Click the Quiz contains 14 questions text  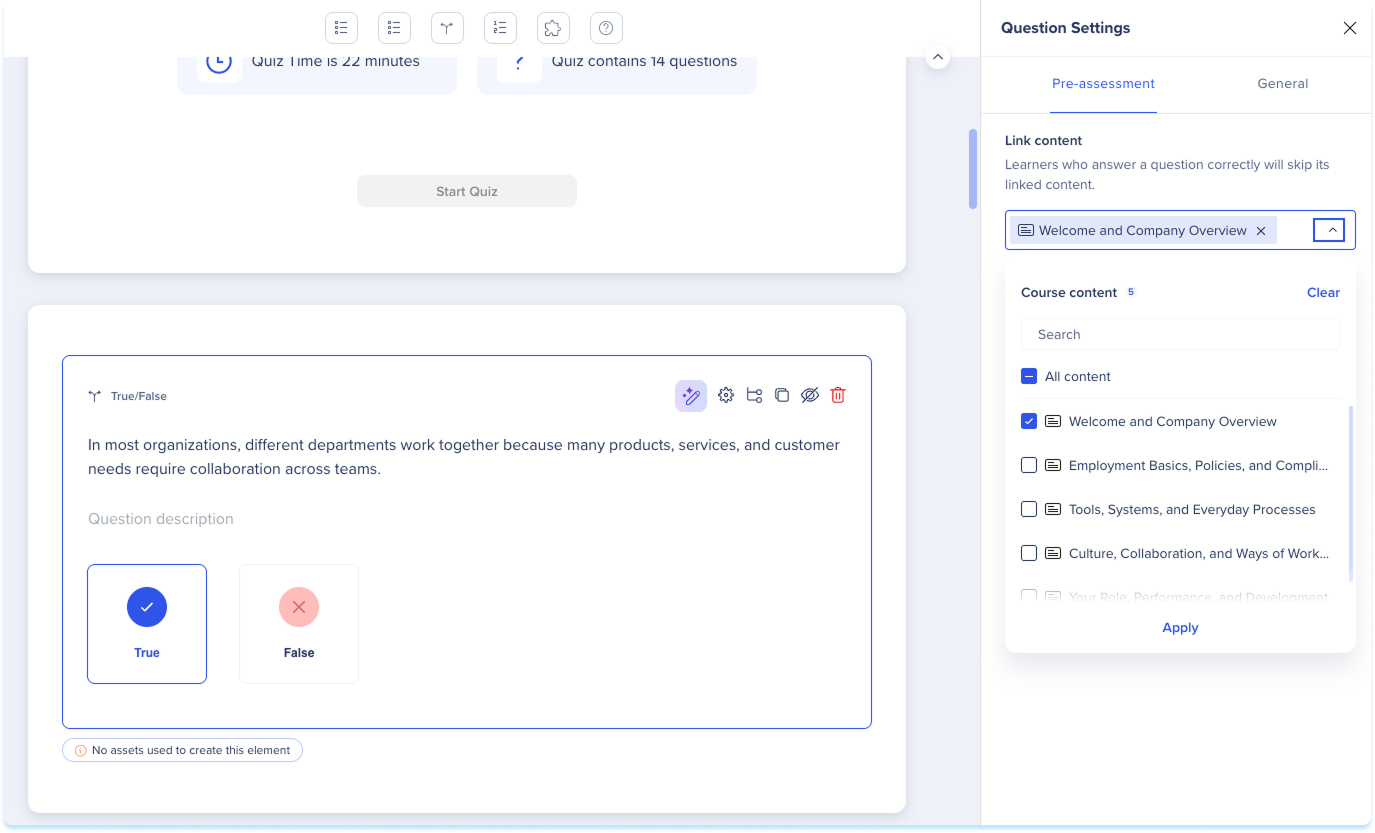tap(644, 61)
